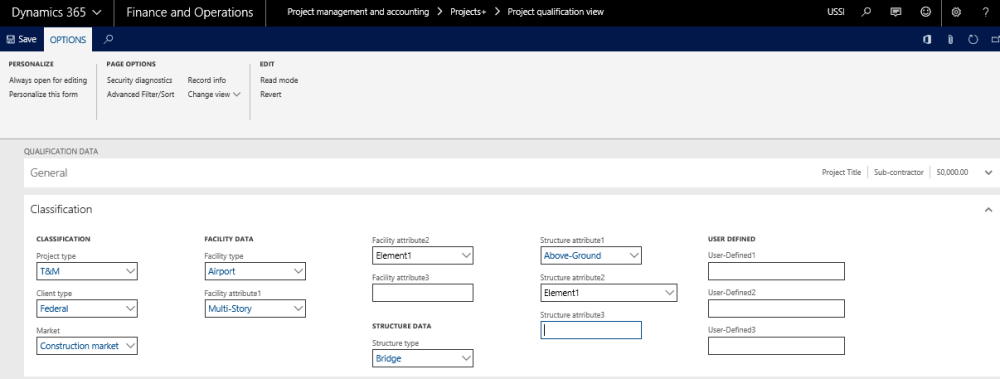
Task: Expand the General section chevron
Action: [989, 173]
